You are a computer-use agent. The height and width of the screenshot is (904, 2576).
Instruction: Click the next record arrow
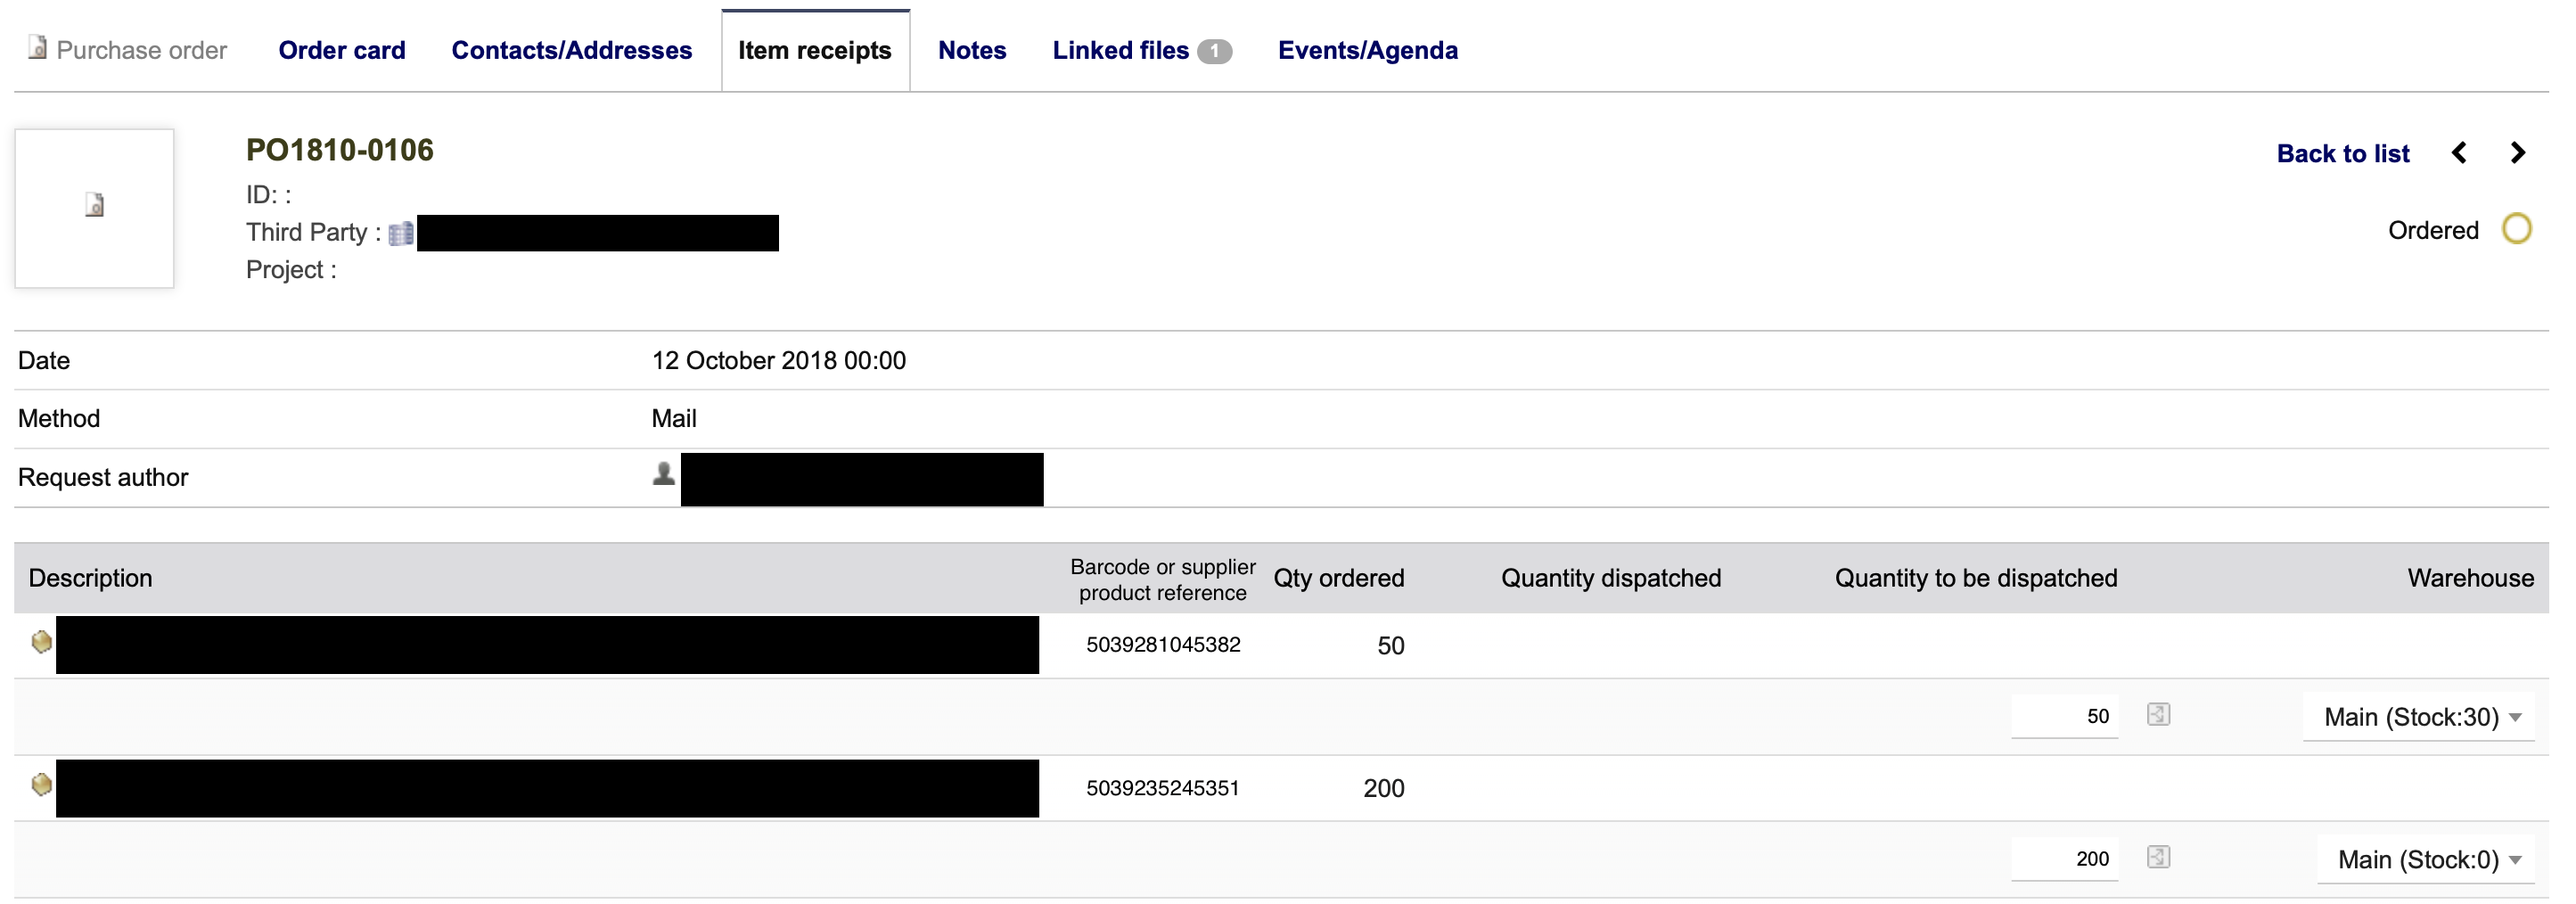coord(2518,152)
